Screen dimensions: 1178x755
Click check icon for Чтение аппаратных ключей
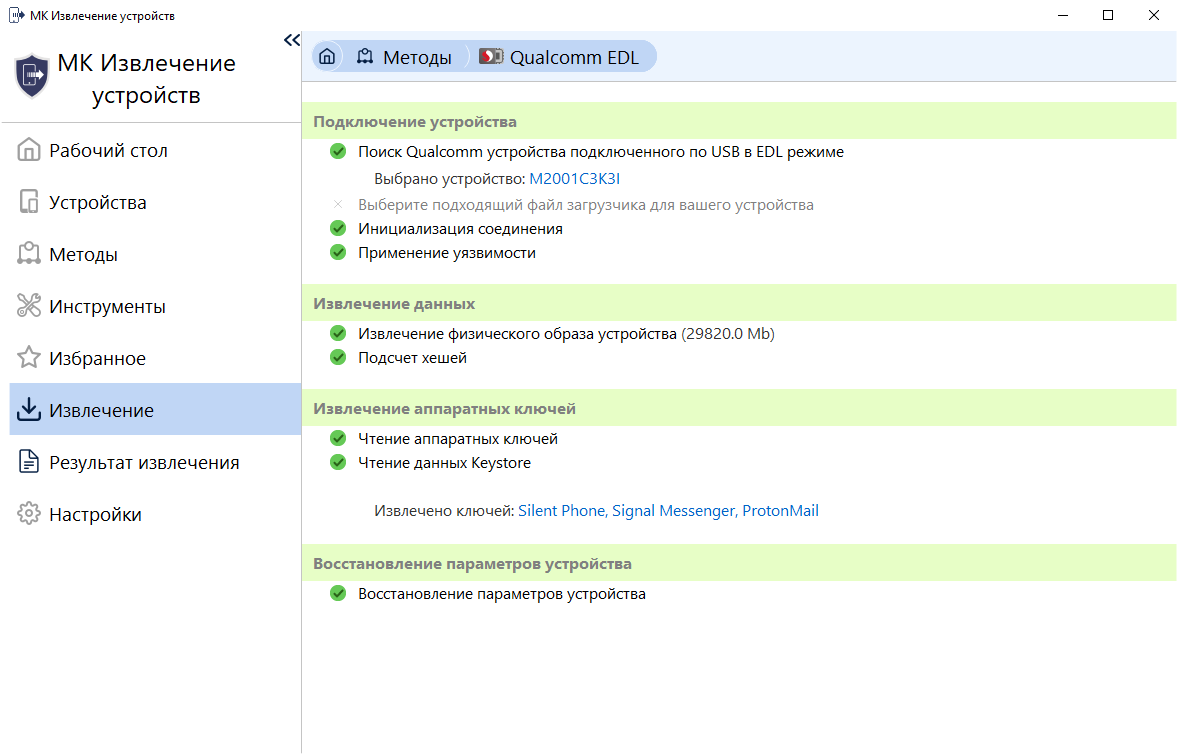(338, 439)
